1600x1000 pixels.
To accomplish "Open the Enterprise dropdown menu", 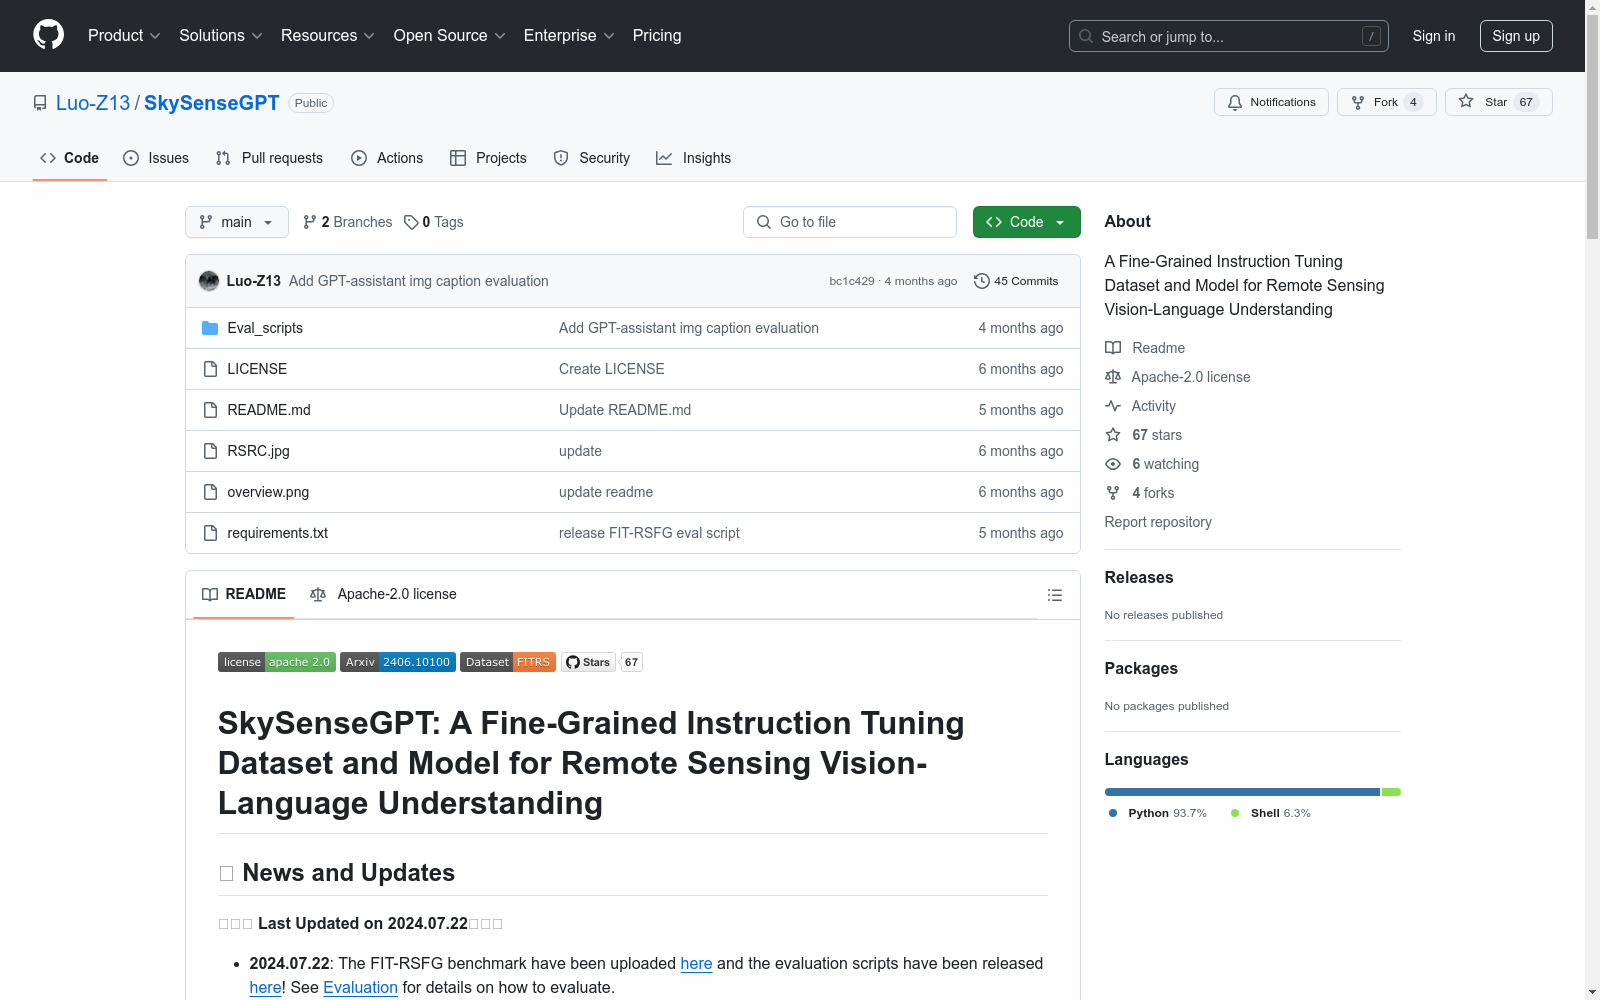I will pyautogui.click(x=569, y=36).
